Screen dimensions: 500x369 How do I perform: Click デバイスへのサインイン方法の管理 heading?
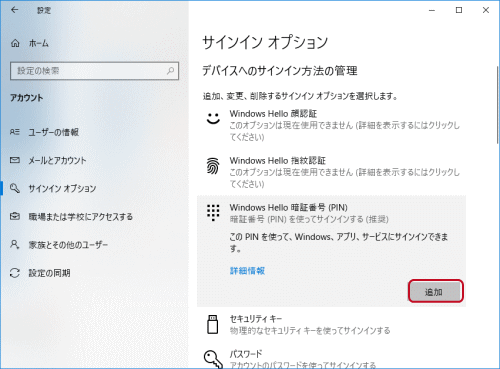[280, 71]
